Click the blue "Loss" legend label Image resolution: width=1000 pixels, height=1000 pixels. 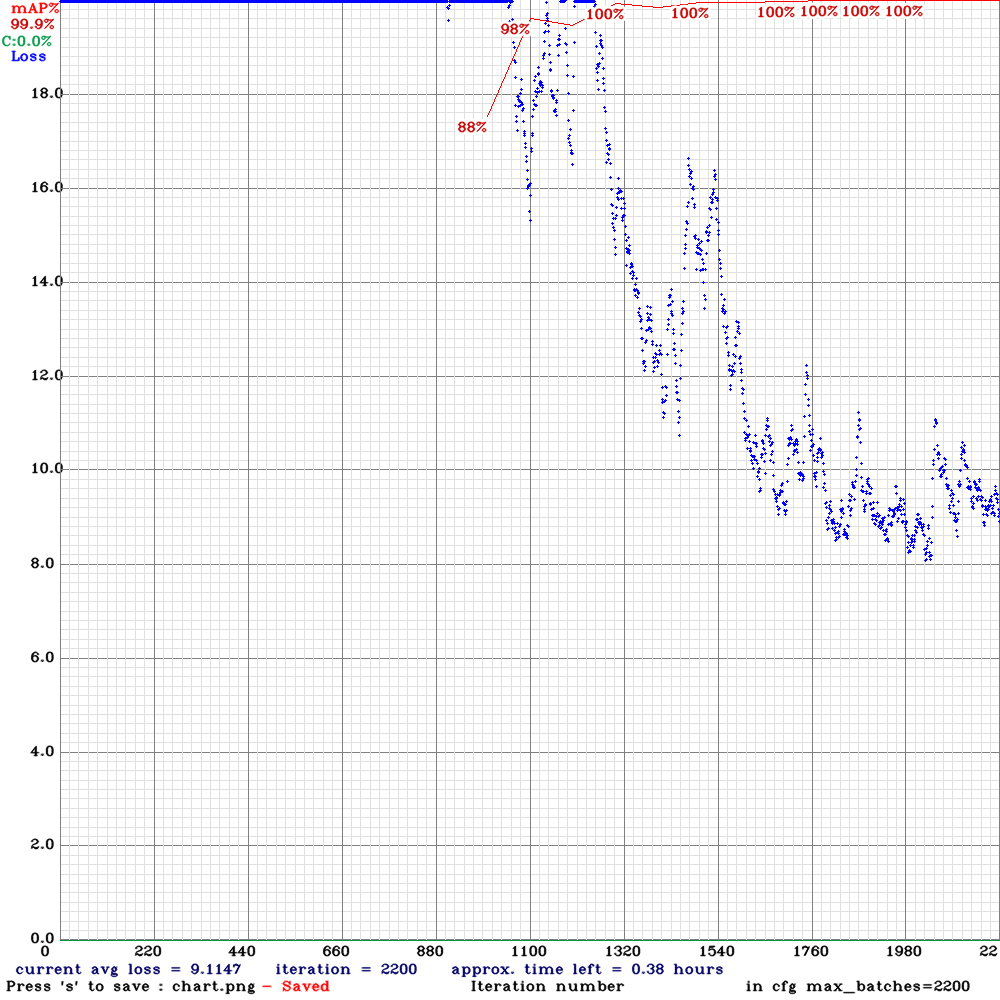(29, 56)
